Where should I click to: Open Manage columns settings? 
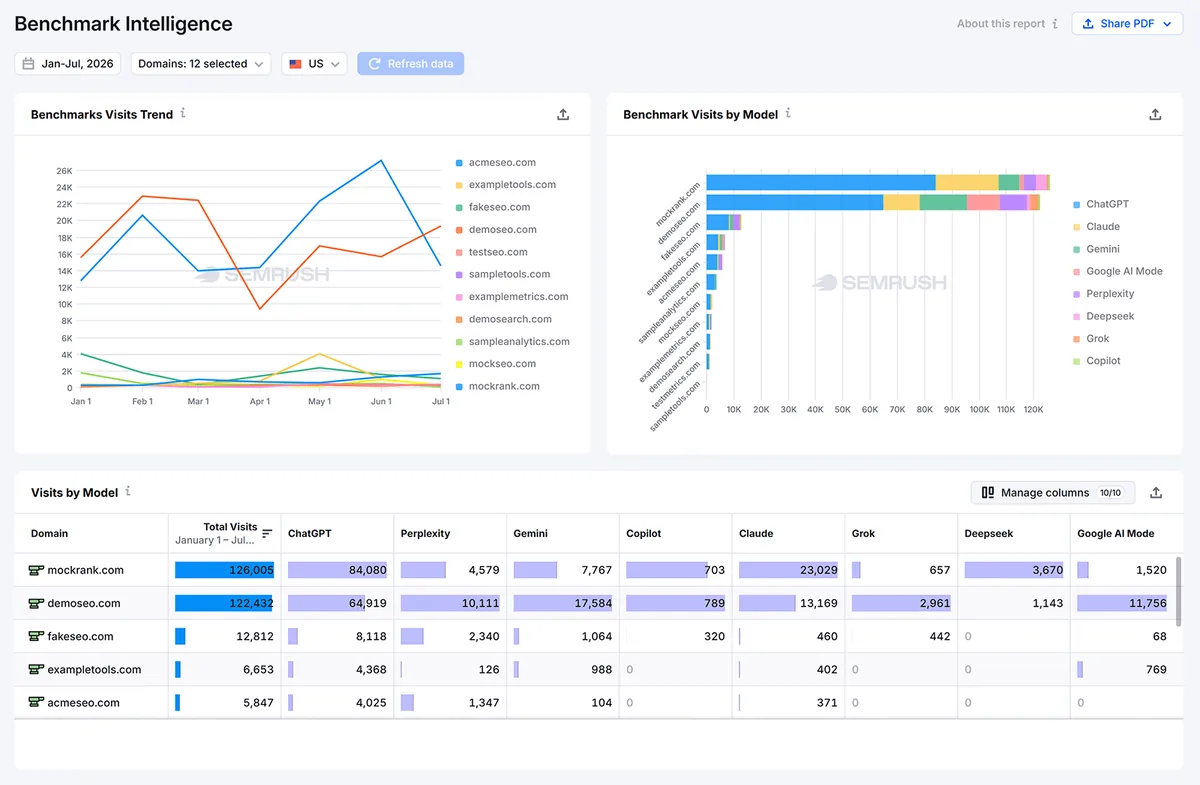(x=1053, y=493)
